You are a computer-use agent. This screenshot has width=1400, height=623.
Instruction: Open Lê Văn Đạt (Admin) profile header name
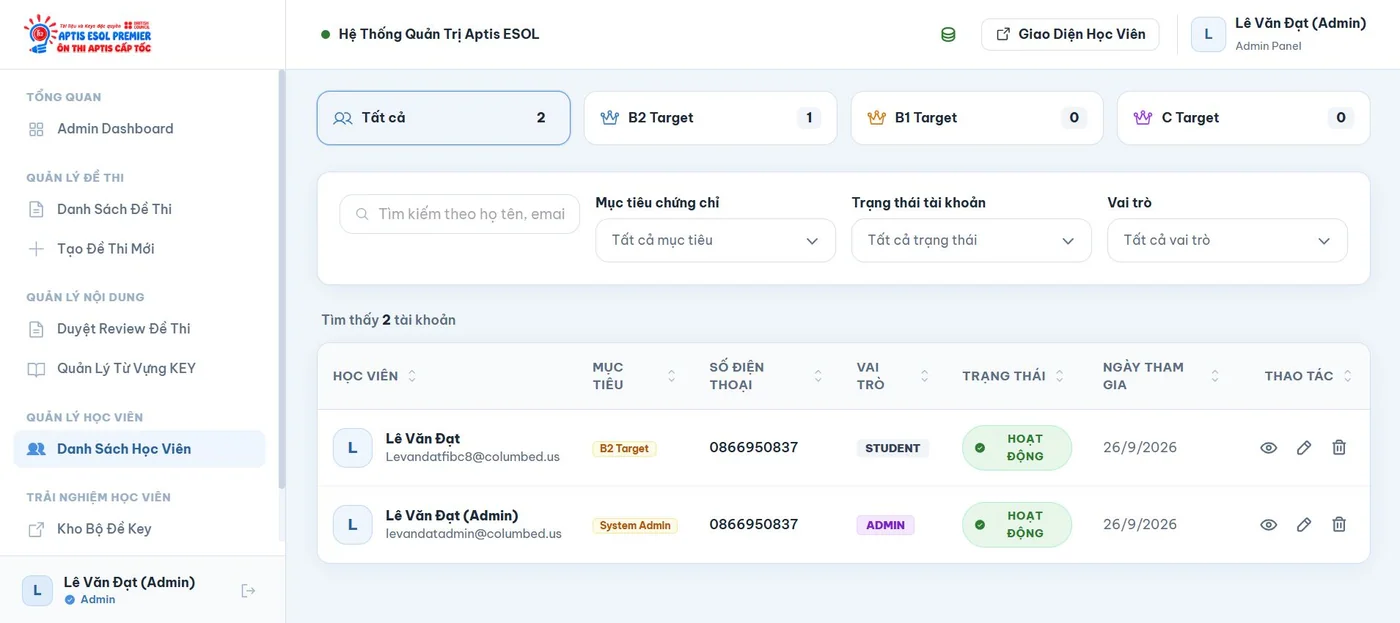(x=1300, y=23)
